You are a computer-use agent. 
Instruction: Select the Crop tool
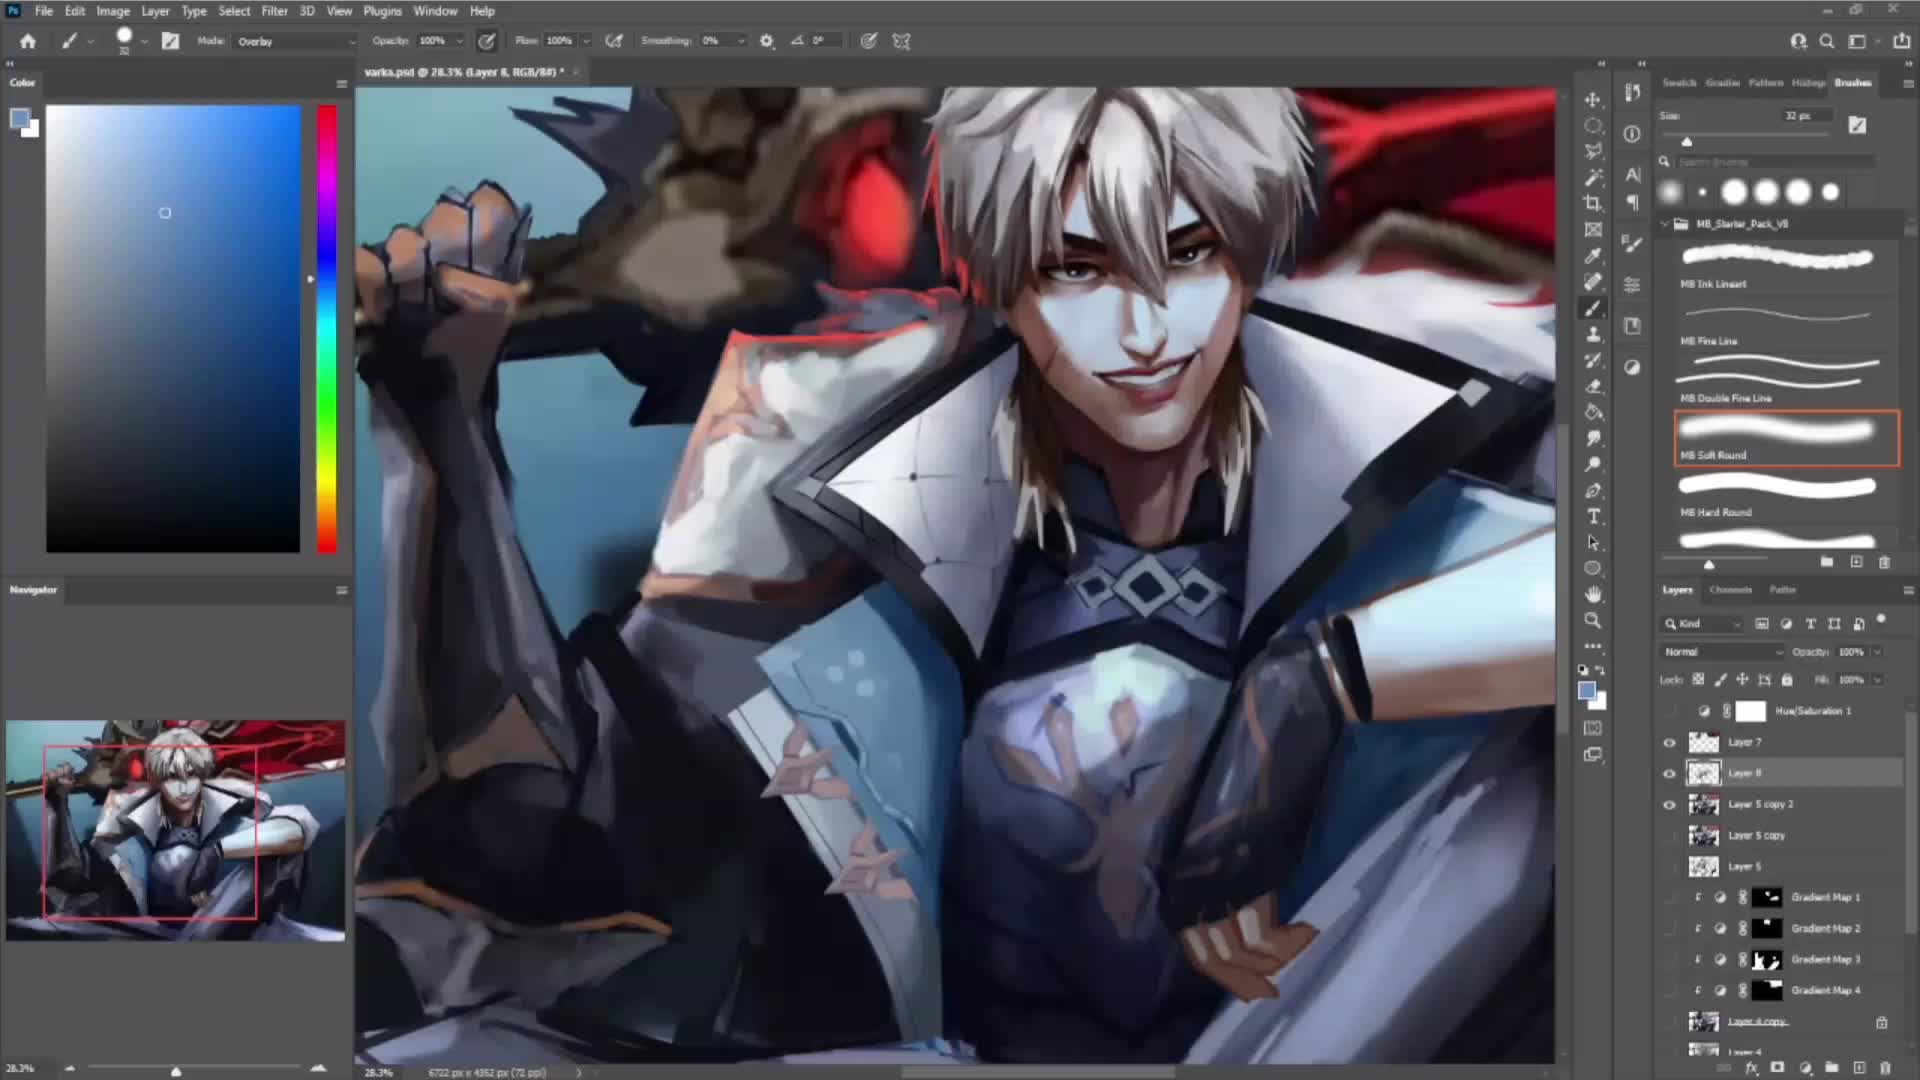coord(1593,204)
